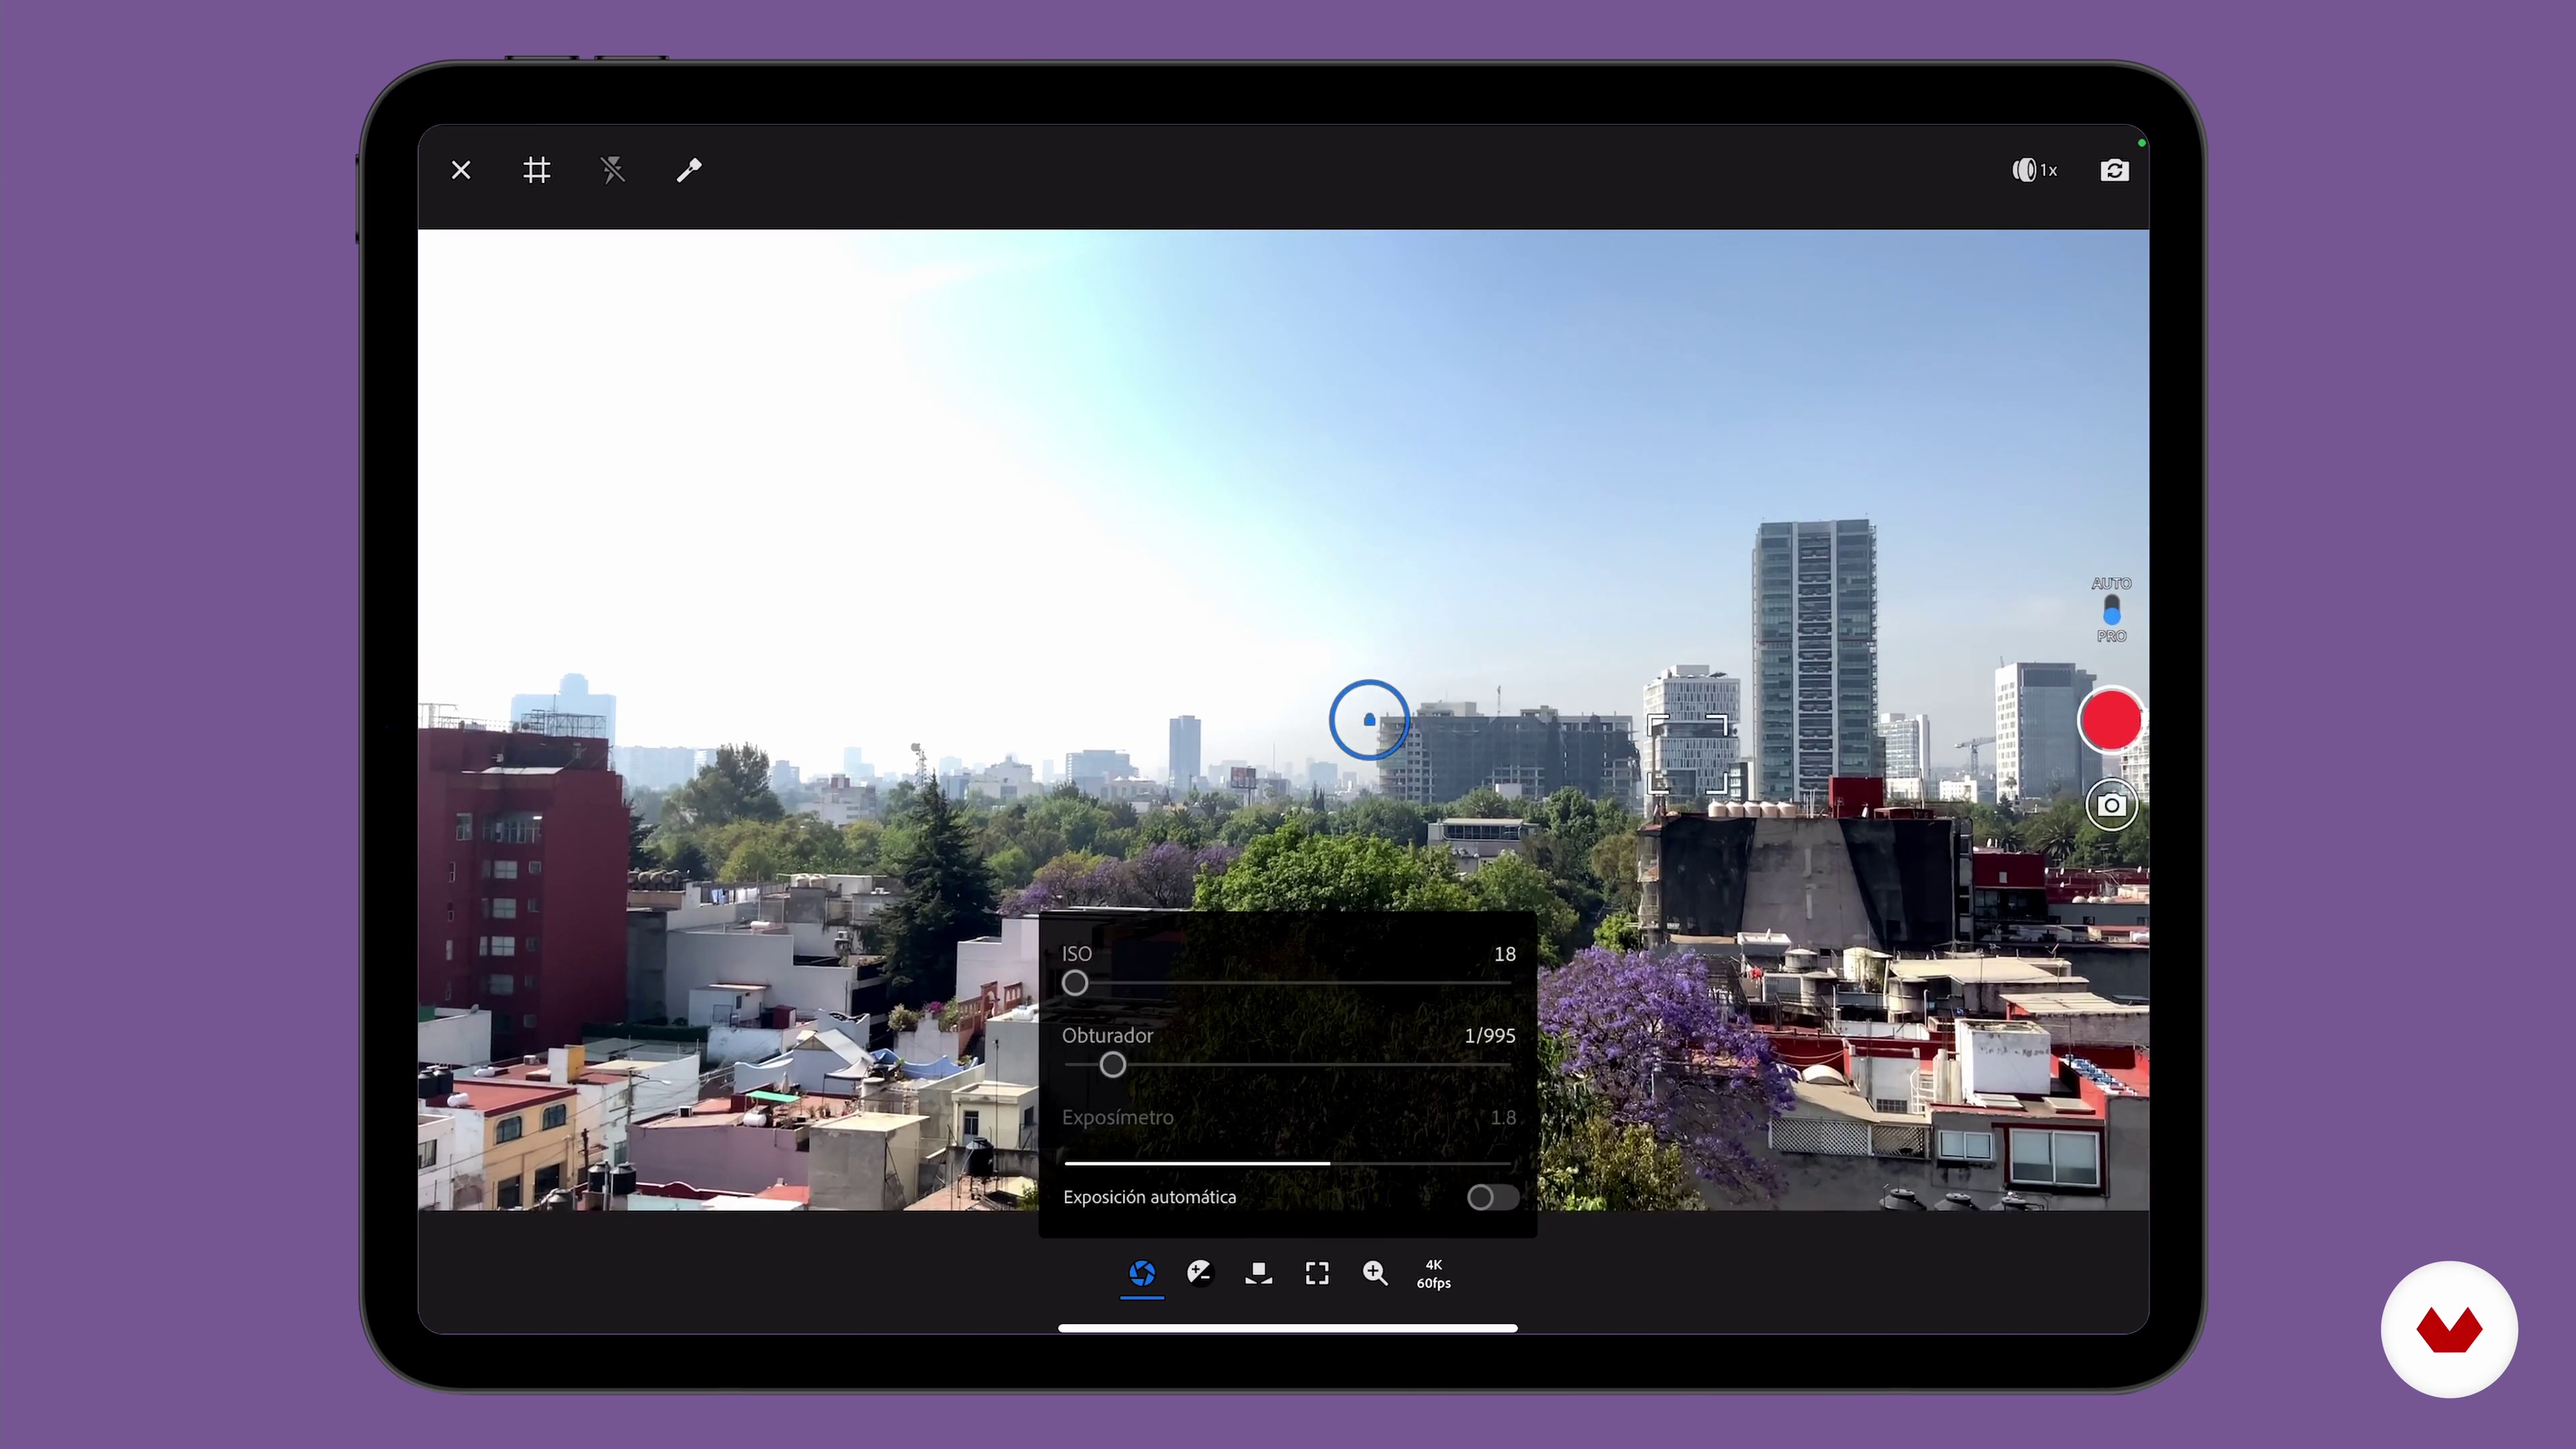The width and height of the screenshot is (2576, 1449).
Task: Click the Obturador label
Action: pos(1107,1036)
